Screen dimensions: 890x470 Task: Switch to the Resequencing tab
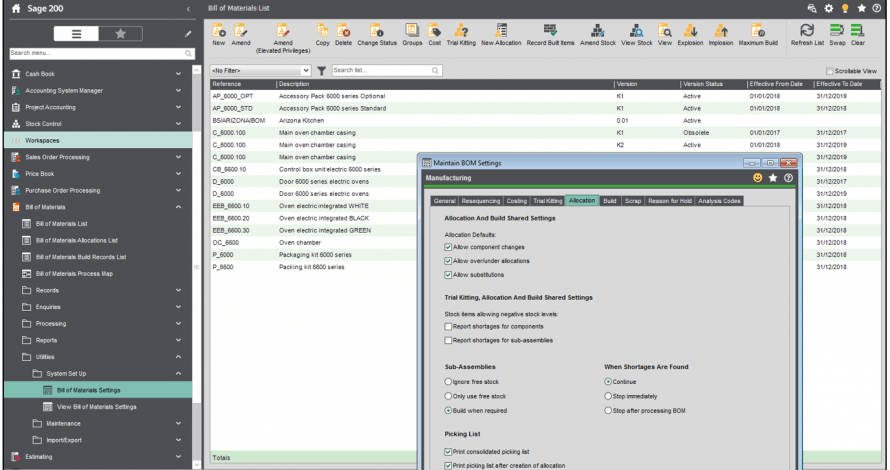[481, 201]
